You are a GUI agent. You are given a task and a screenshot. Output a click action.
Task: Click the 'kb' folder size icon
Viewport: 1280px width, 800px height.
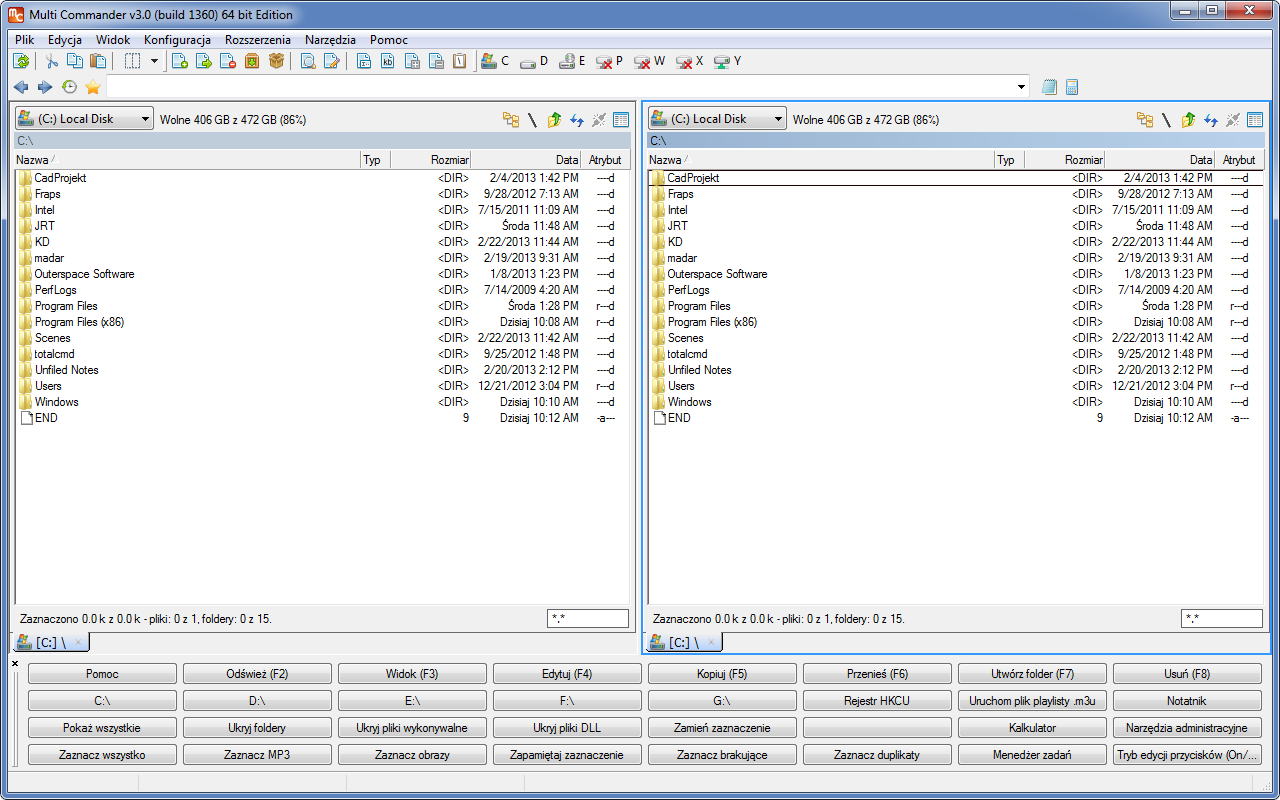point(388,61)
